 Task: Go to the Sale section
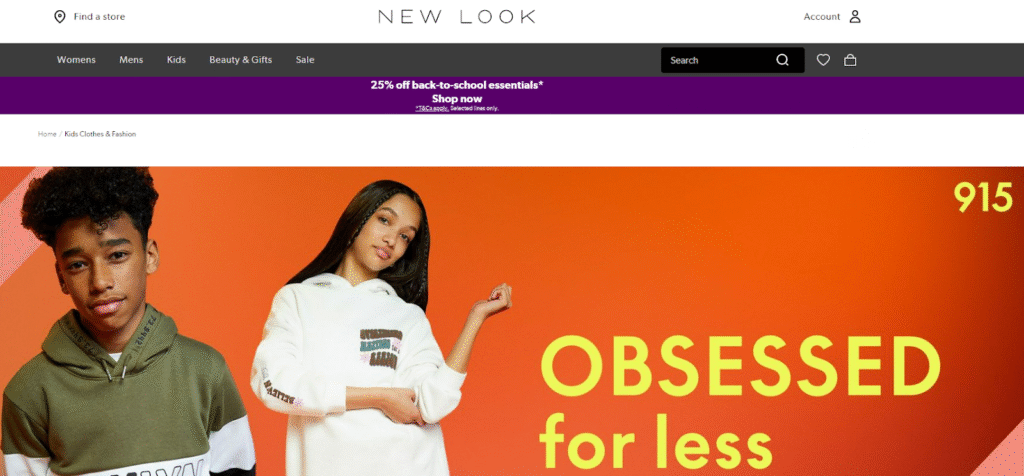pos(305,59)
